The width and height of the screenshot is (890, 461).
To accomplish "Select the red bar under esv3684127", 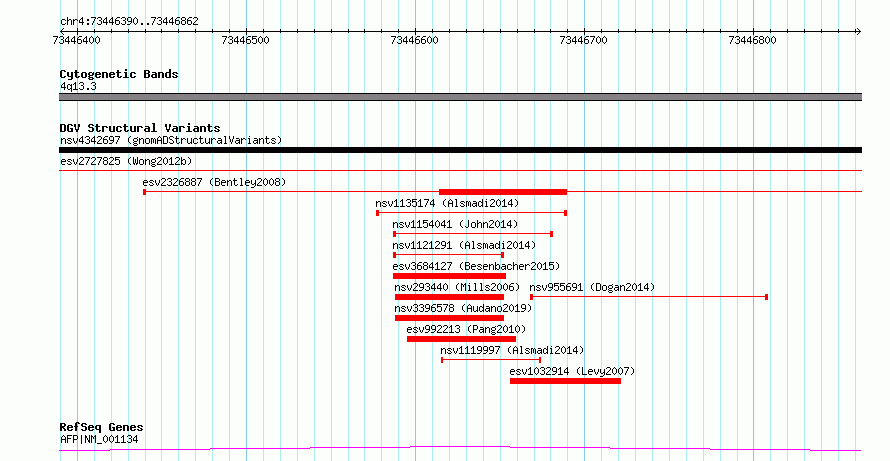I will tap(449, 276).
